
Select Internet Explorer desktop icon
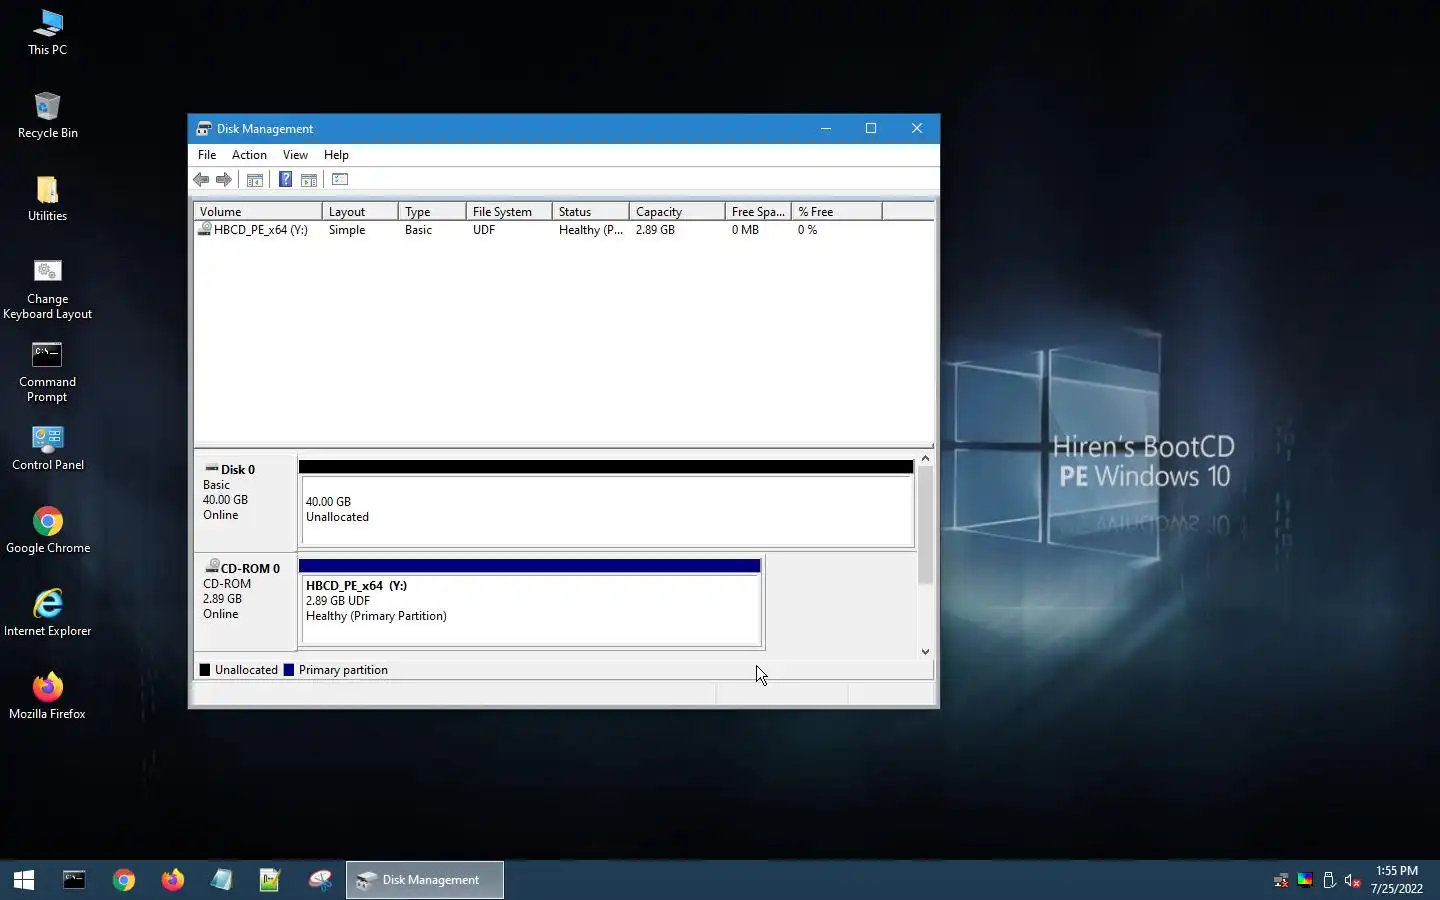click(47, 613)
